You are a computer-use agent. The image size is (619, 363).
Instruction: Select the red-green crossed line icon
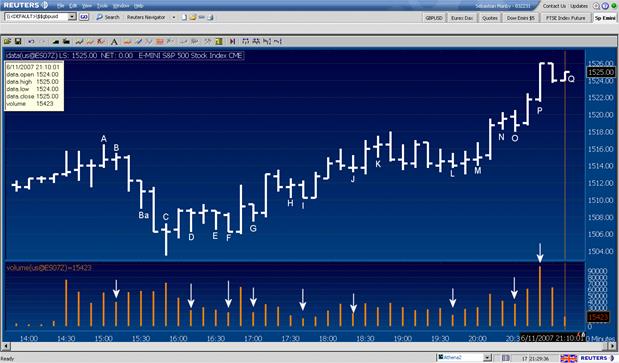[101, 41]
